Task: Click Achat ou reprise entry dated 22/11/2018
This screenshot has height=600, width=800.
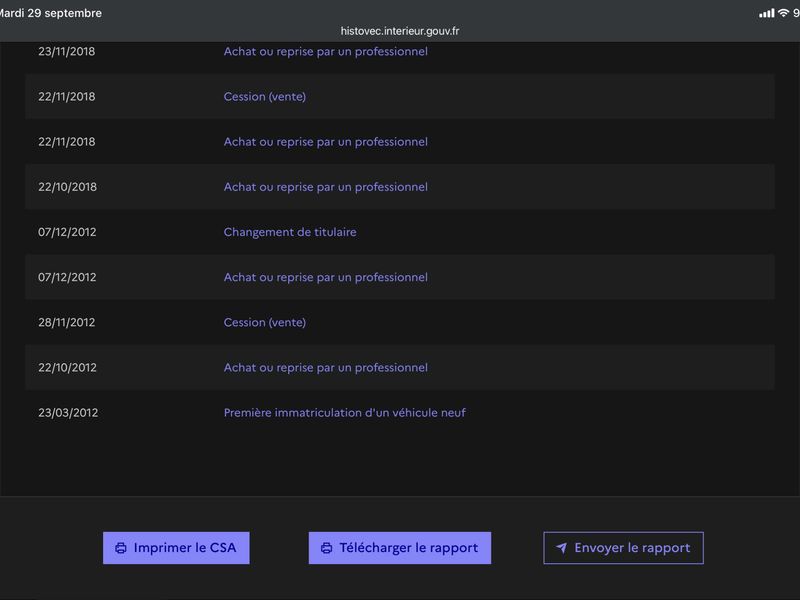Action: [x=326, y=142]
